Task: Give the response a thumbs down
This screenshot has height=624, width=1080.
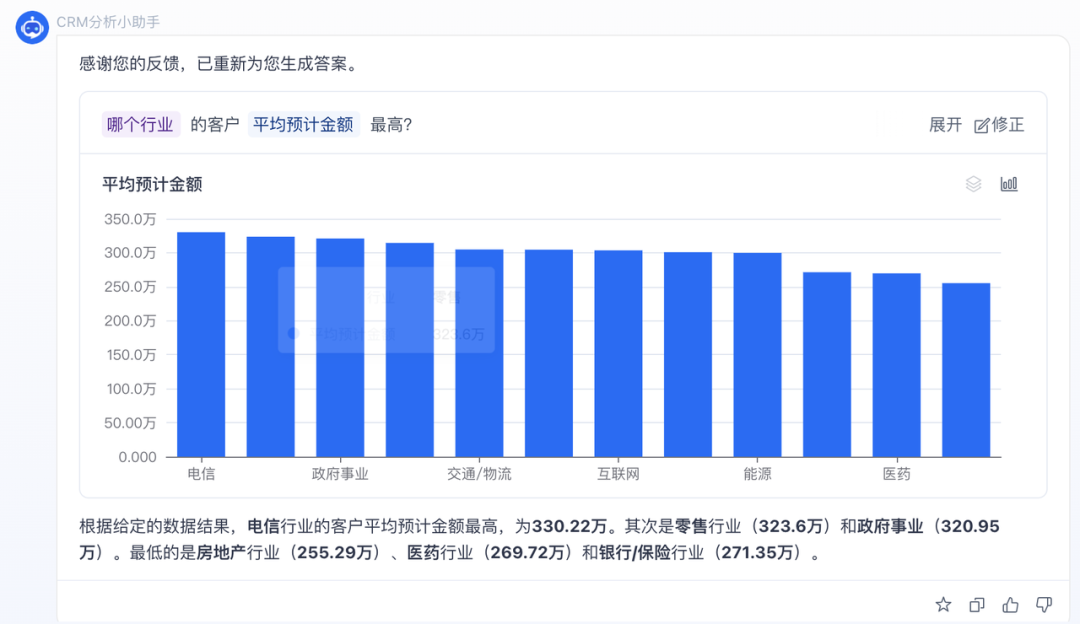Action: 1044,604
